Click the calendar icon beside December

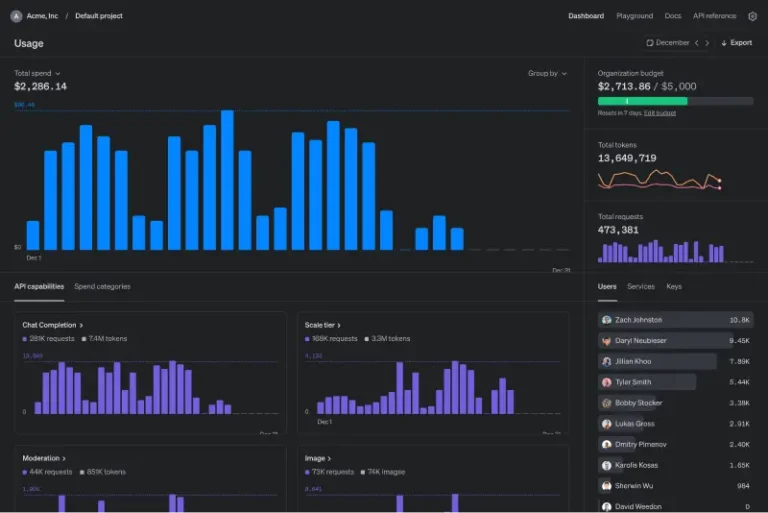650,43
